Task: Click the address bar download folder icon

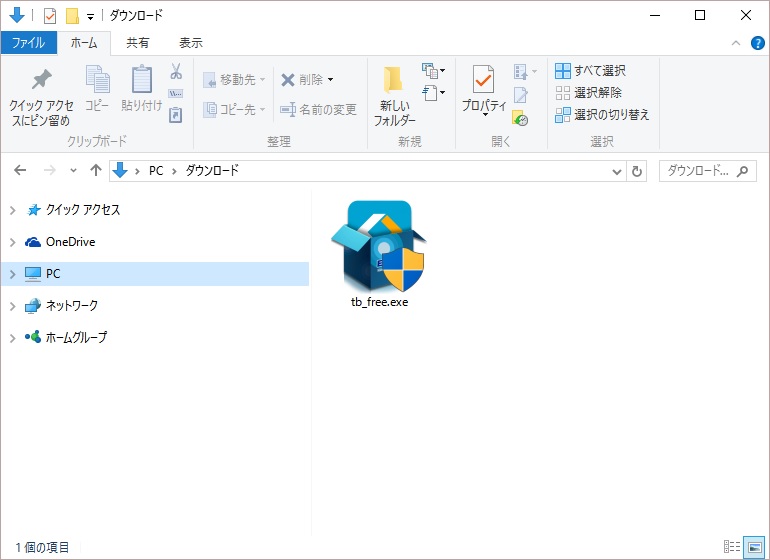Action: 120,170
